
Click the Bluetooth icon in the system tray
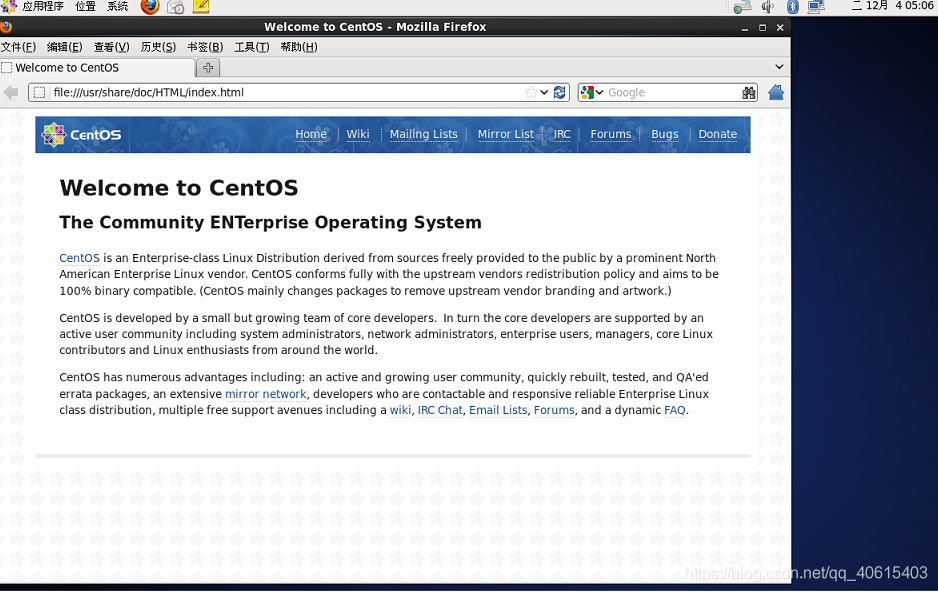[x=793, y=7]
